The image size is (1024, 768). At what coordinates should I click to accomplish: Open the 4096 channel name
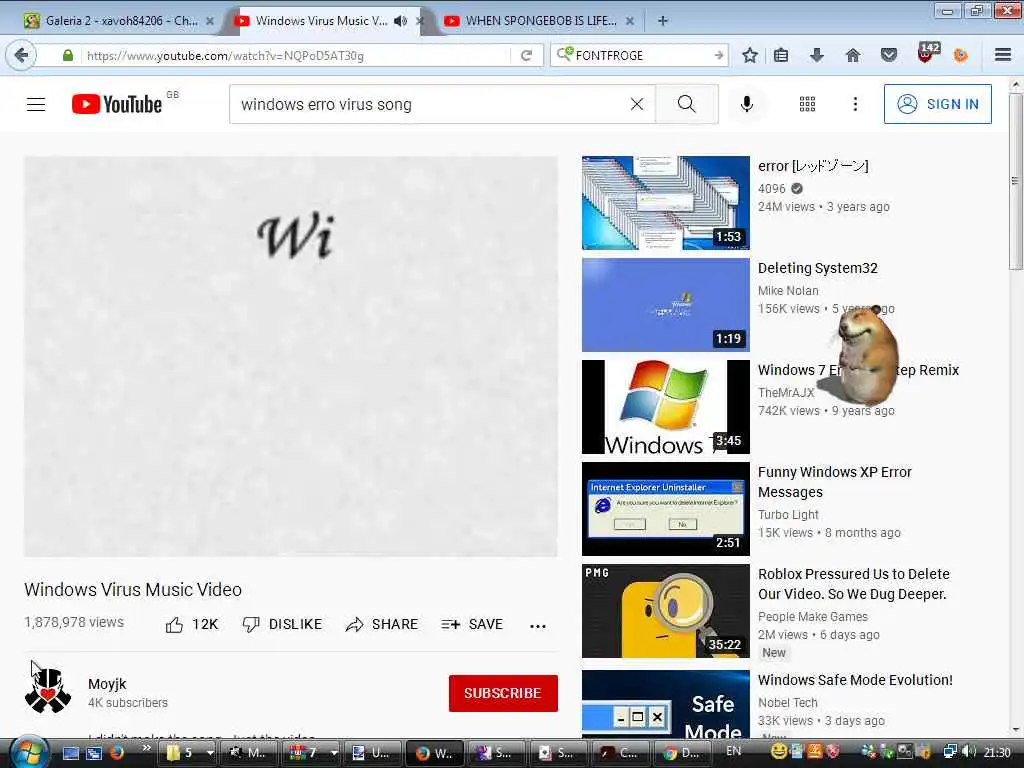(x=771, y=189)
